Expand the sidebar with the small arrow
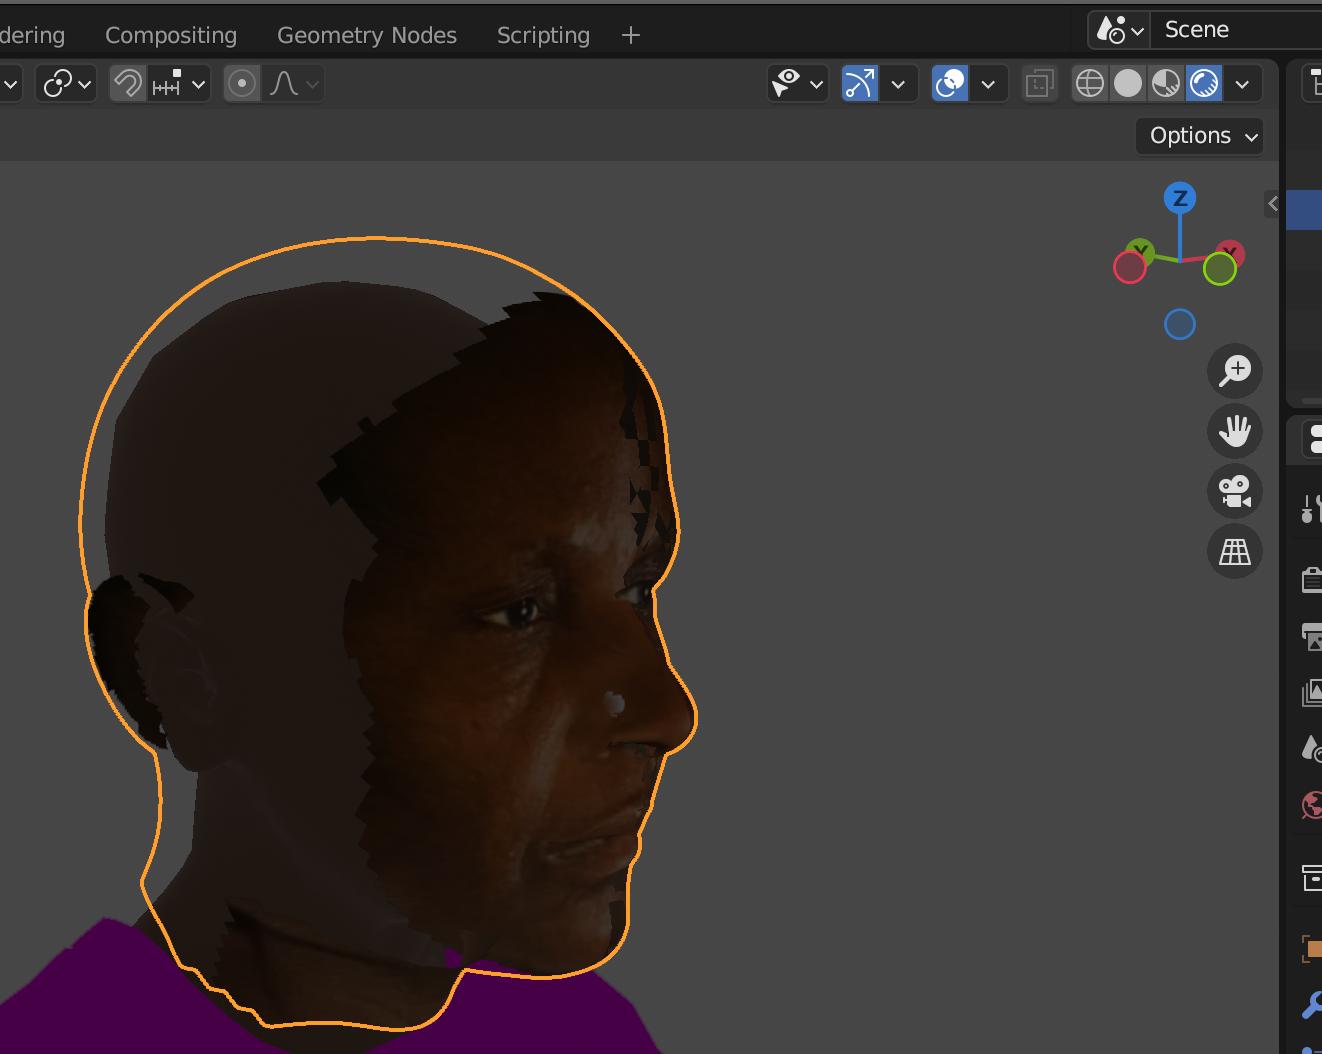The width and height of the screenshot is (1322, 1054). point(1272,204)
